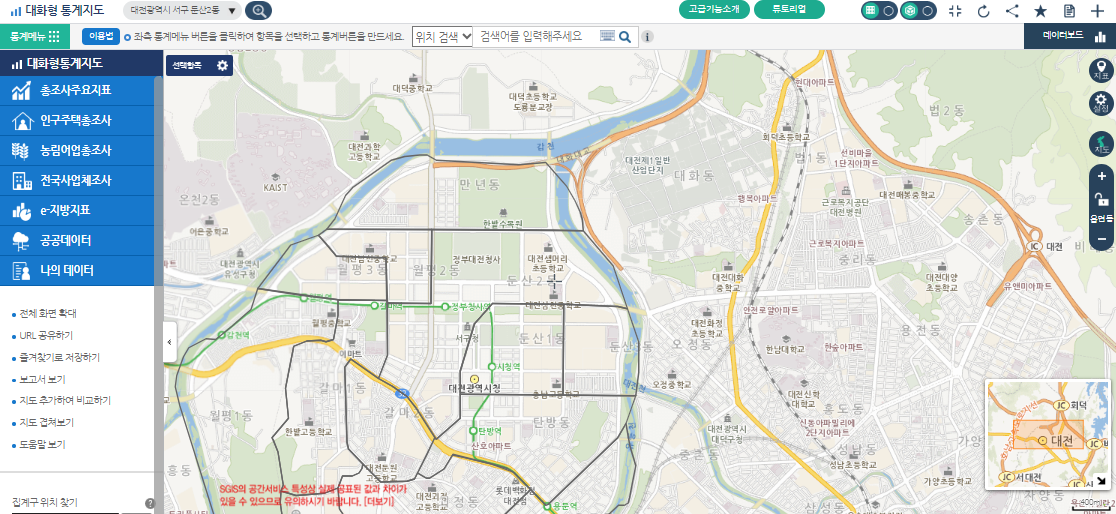
Task: Click the share icon in top toolbar
Action: click(x=1012, y=11)
